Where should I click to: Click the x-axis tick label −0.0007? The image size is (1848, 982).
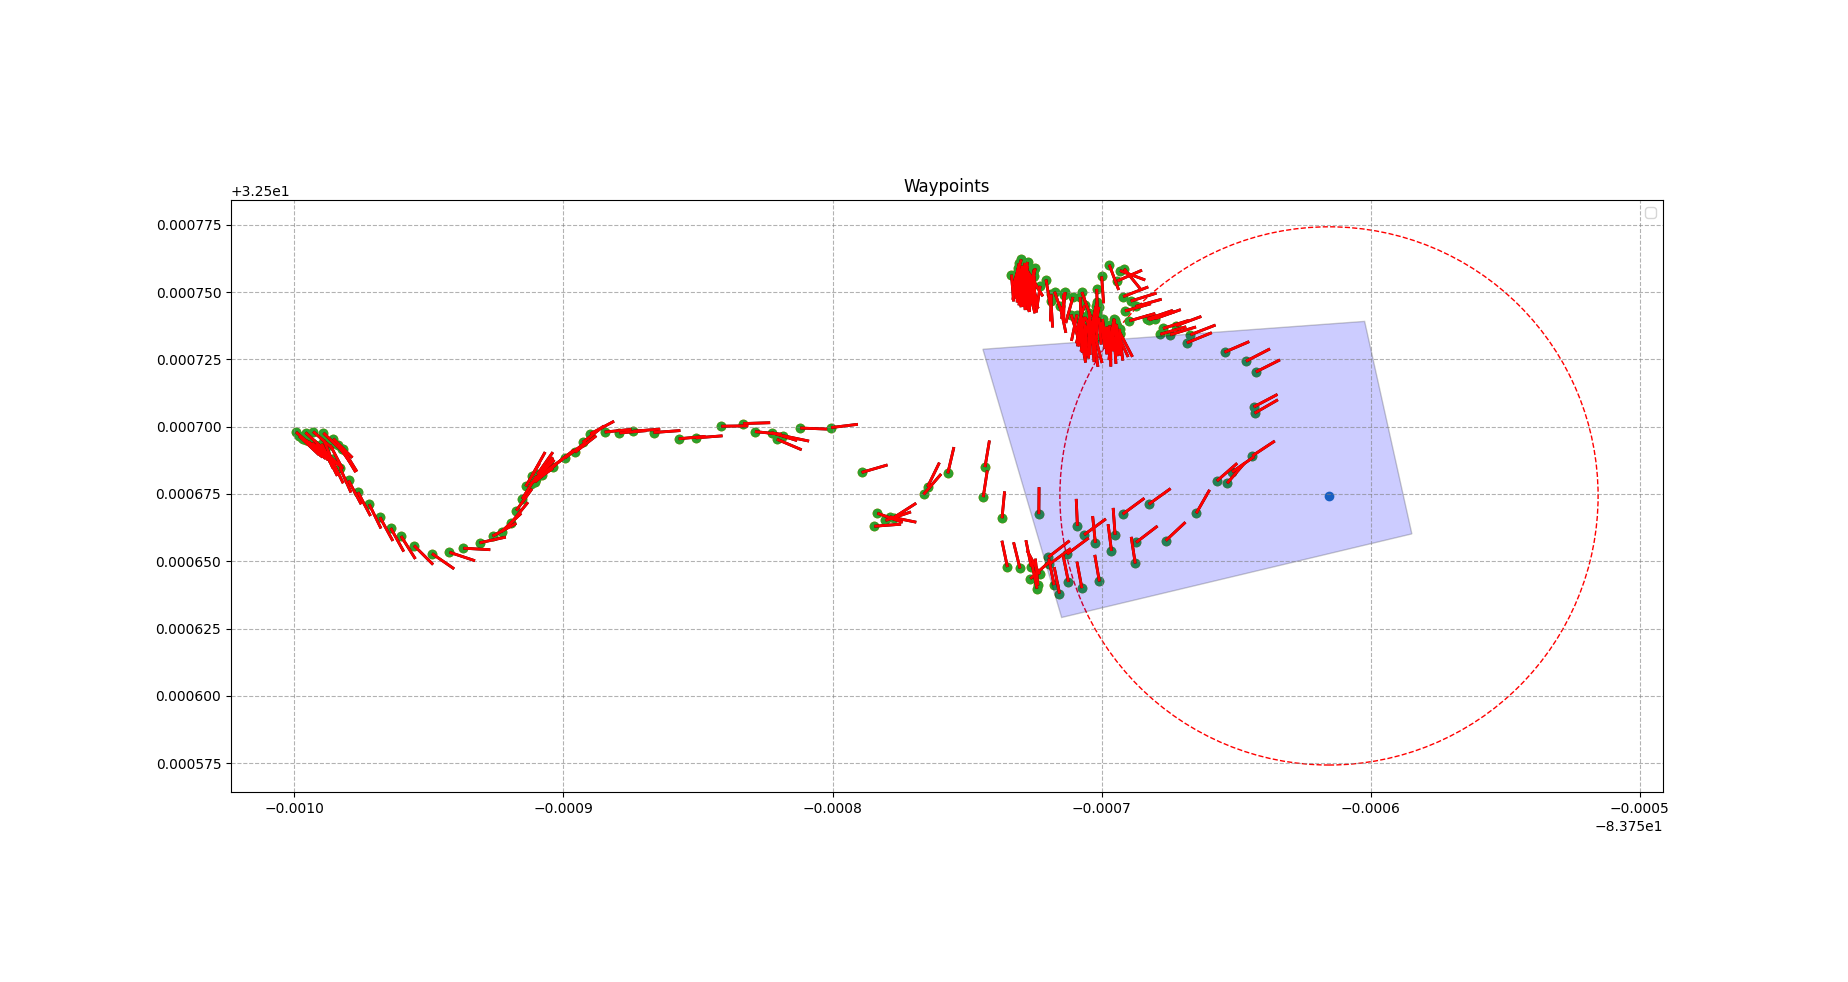click(1101, 808)
